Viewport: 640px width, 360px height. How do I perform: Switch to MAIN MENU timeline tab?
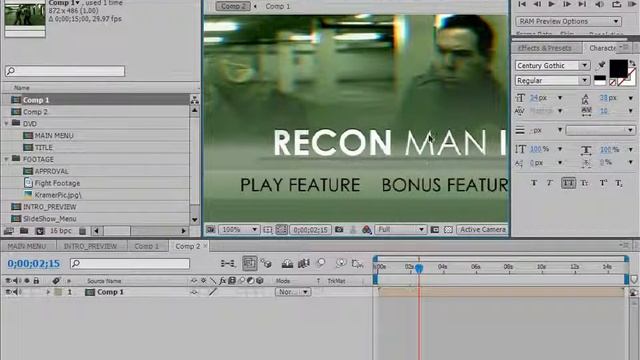click(27, 246)
